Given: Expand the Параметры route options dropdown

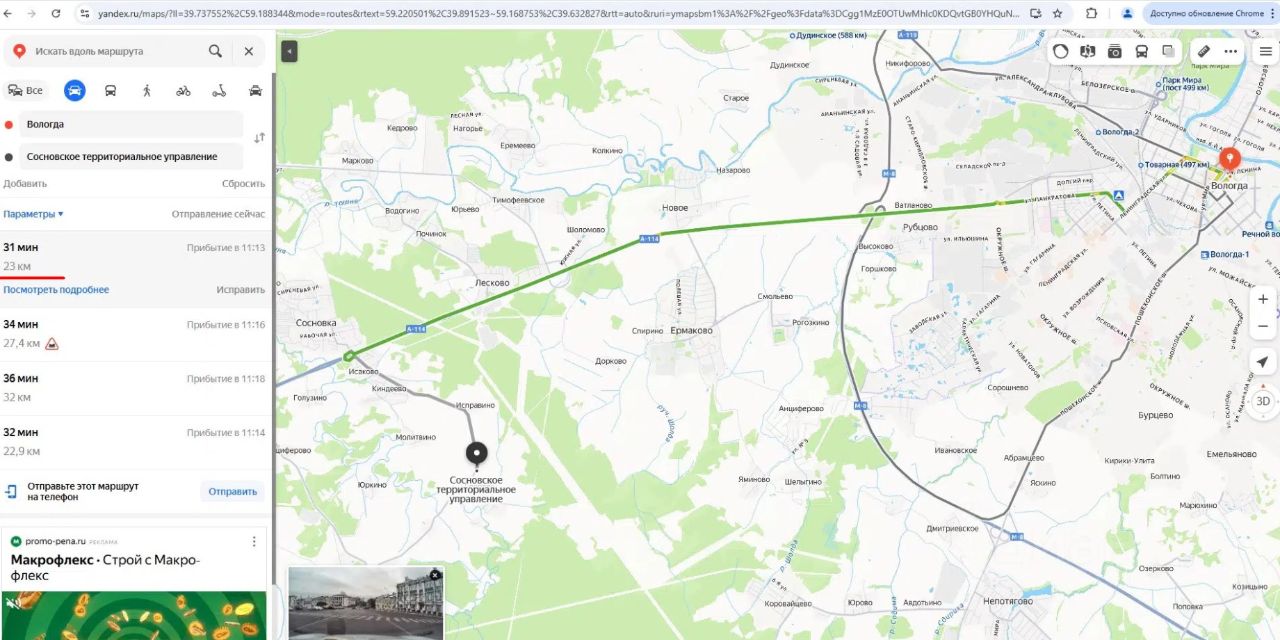Looking at the screenshot, I should coord(33,214).
